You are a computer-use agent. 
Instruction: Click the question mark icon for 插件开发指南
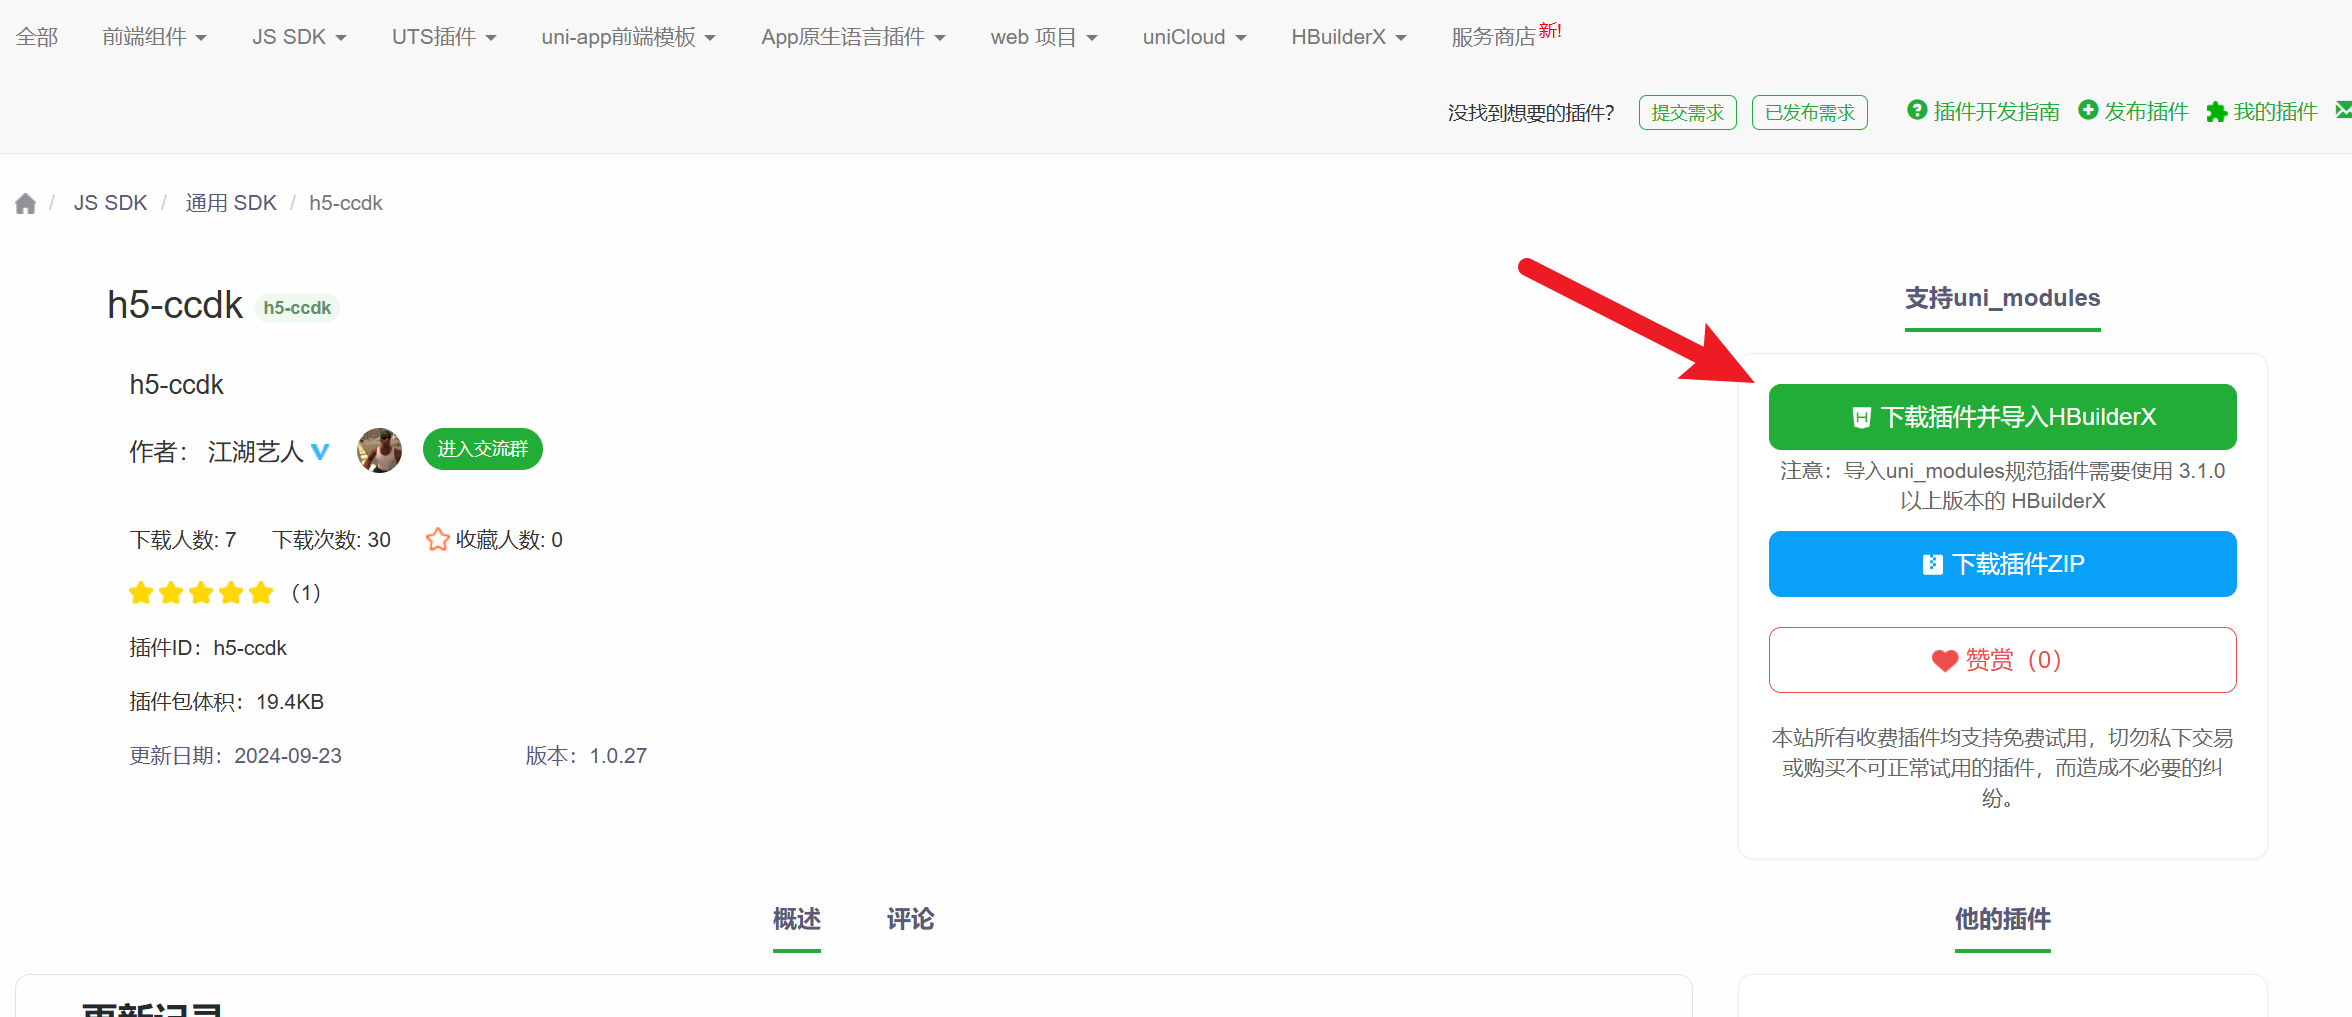click(1916, 111)
